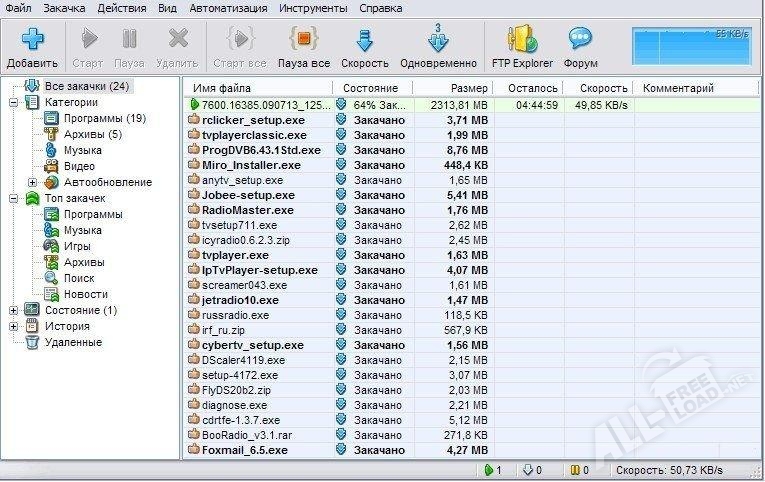Sort by Имя файла column header

pos(222,88)
